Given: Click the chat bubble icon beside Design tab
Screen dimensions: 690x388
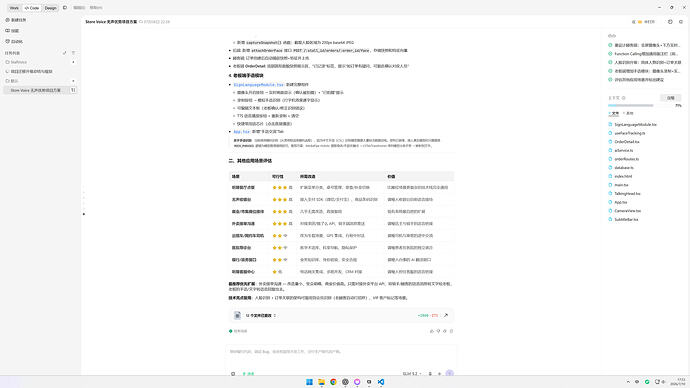Looking at the screenshot, I should tap(65, 7).
